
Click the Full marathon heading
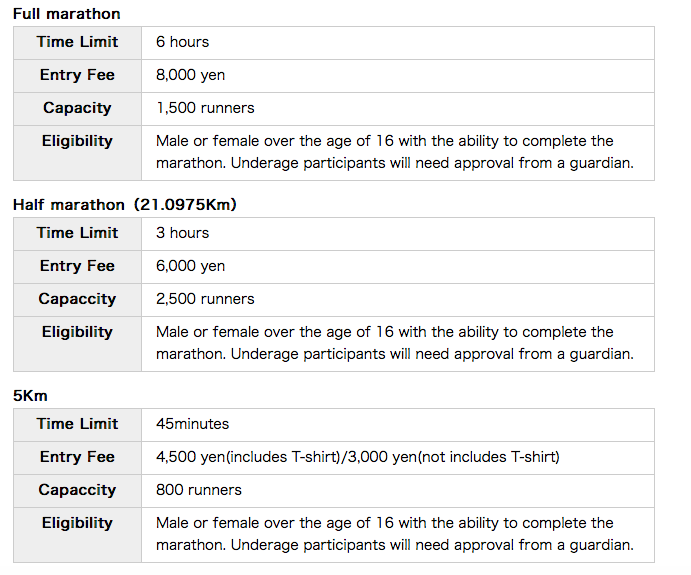[x=67, y=14]
